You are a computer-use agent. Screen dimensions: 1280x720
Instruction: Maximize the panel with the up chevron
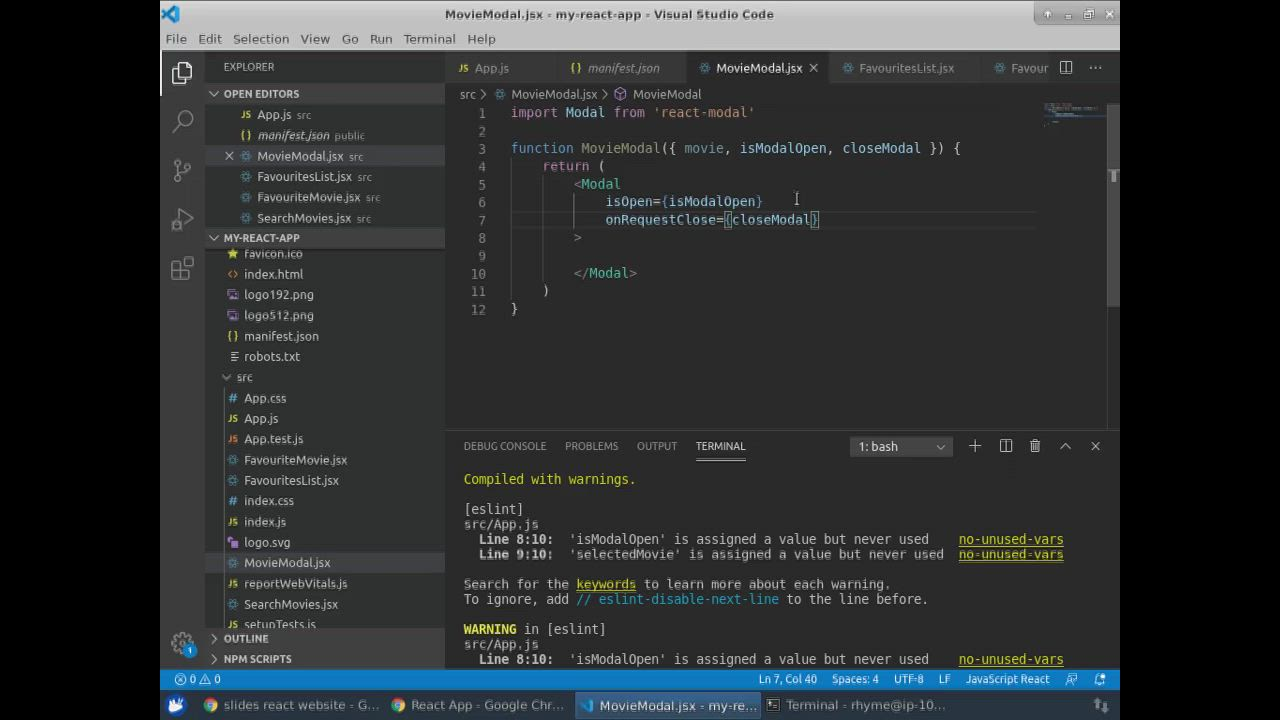tap(1065, 446)
